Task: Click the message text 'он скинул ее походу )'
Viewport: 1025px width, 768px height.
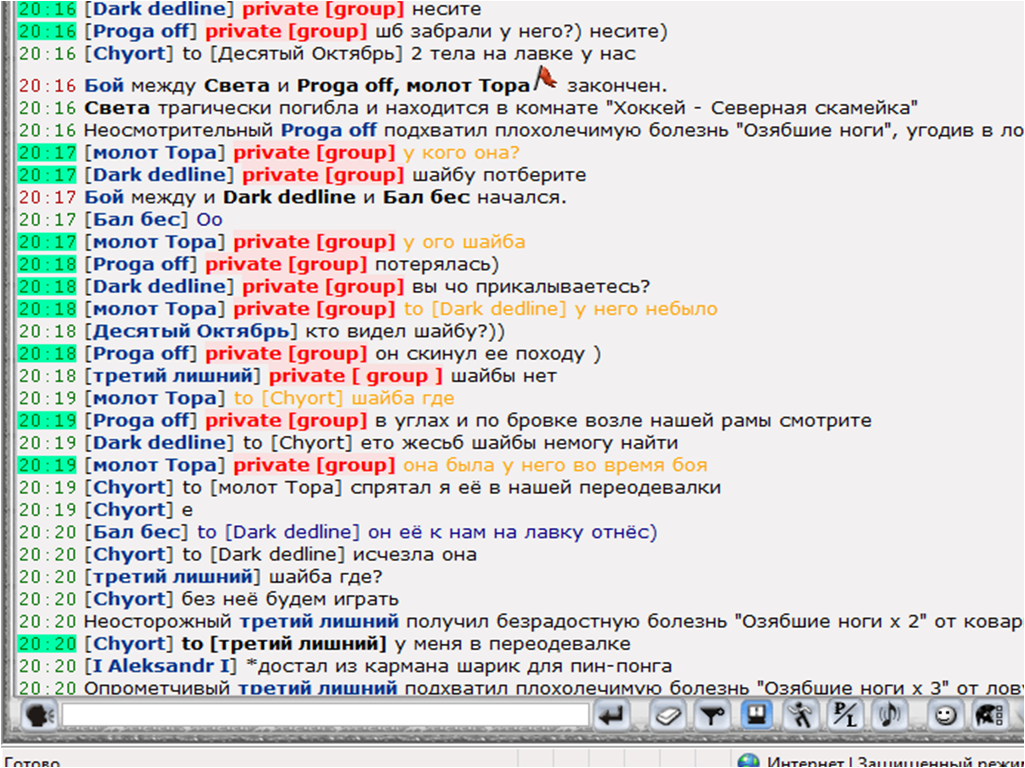Action: 488,354
